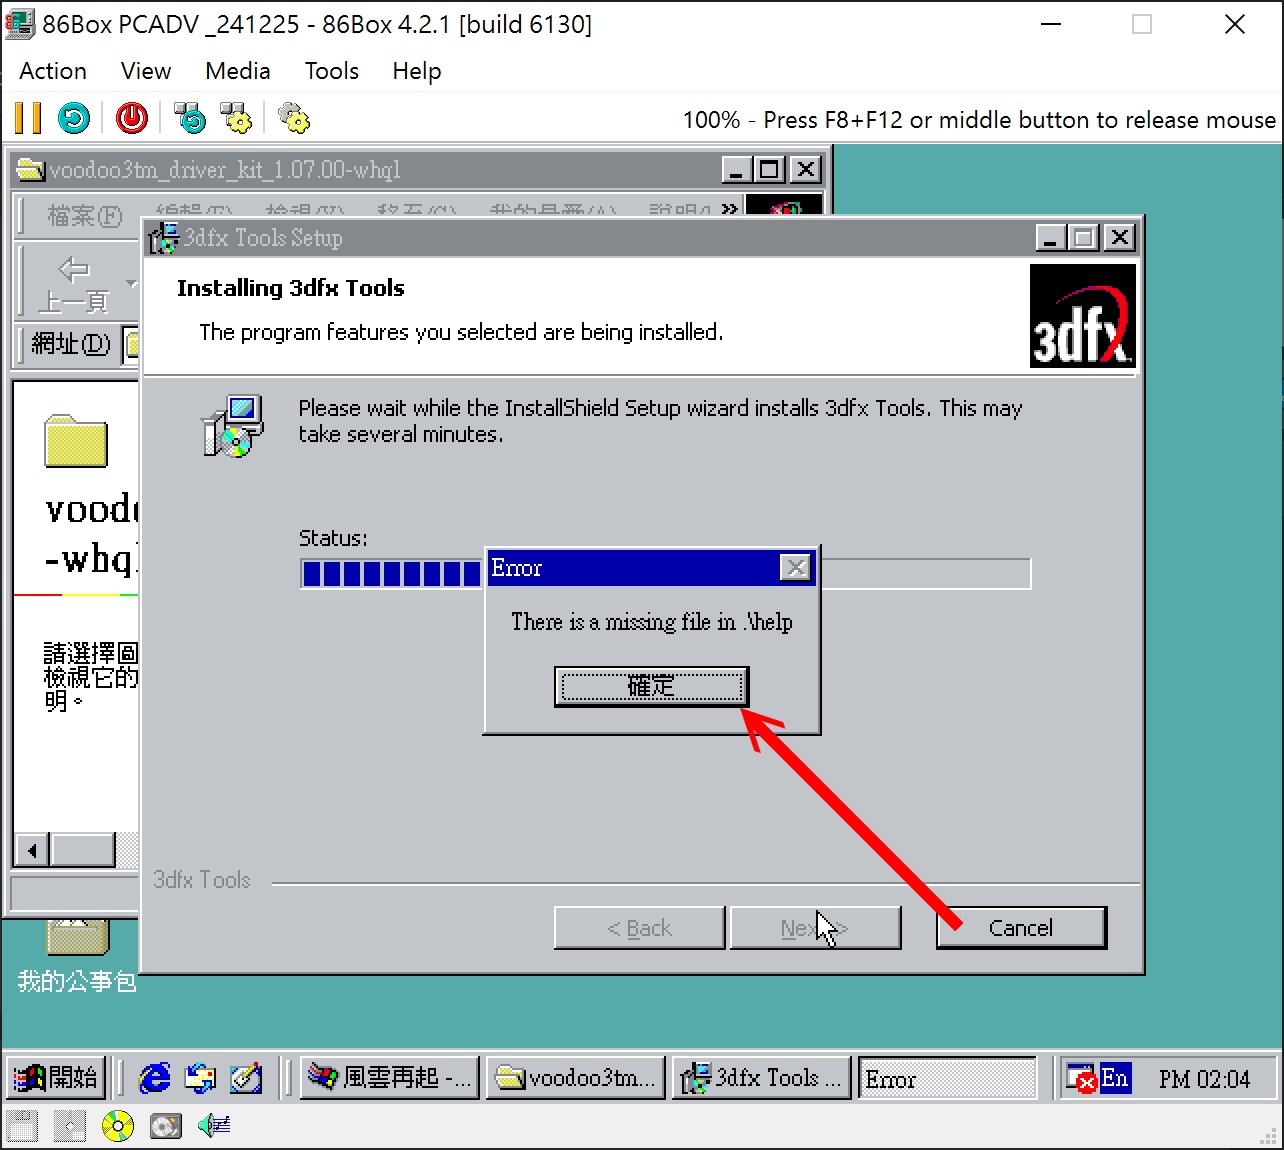Click the En language indicator
The width and height of the screenshot is (1284, 1150).
click(1115, 1078)
